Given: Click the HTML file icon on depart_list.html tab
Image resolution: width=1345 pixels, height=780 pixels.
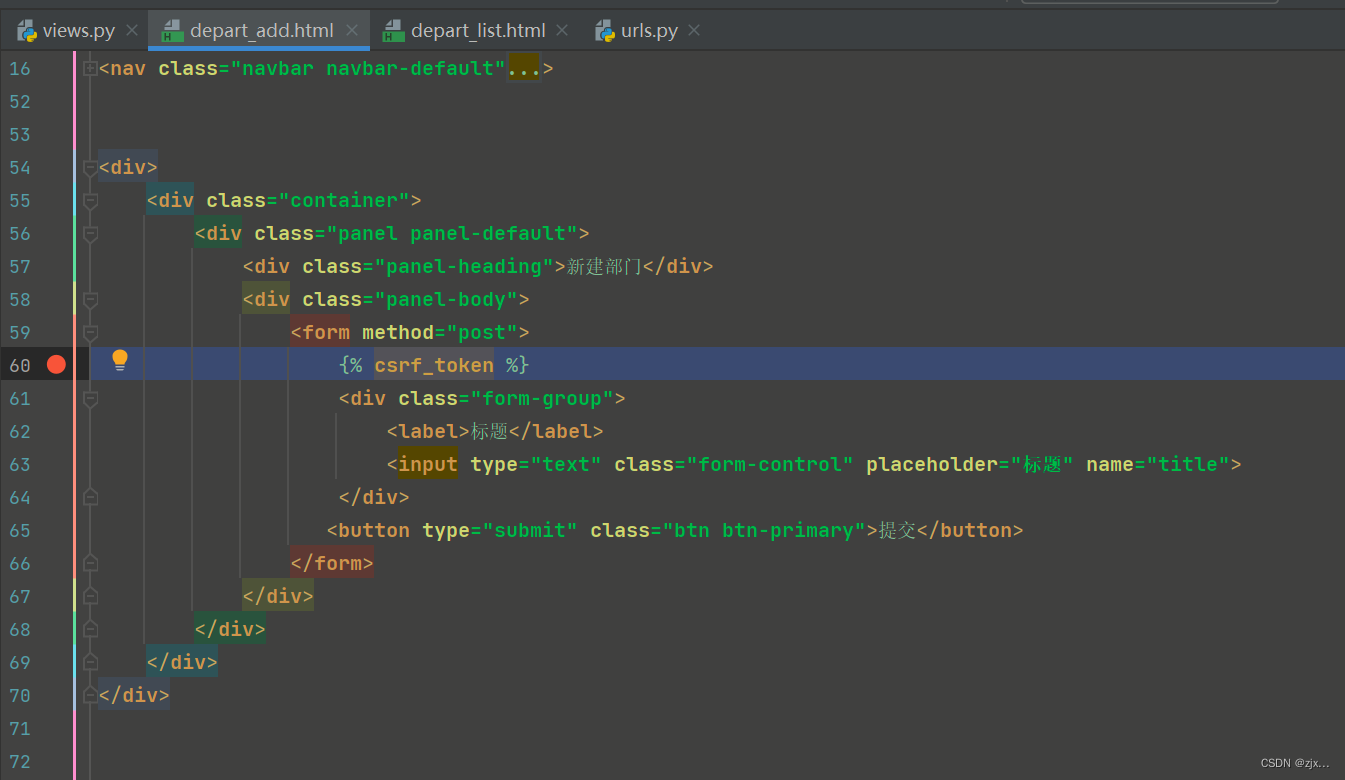Looking at the screenshot, I should pos(394,31).
